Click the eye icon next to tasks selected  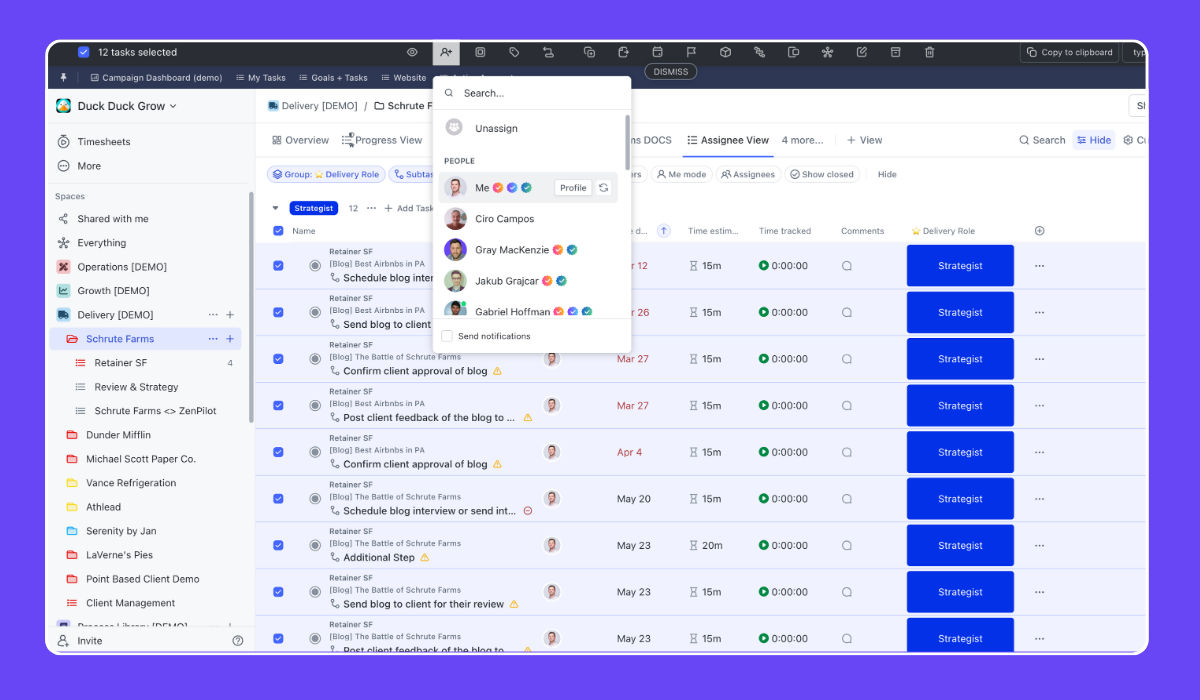tap(411, 52)
